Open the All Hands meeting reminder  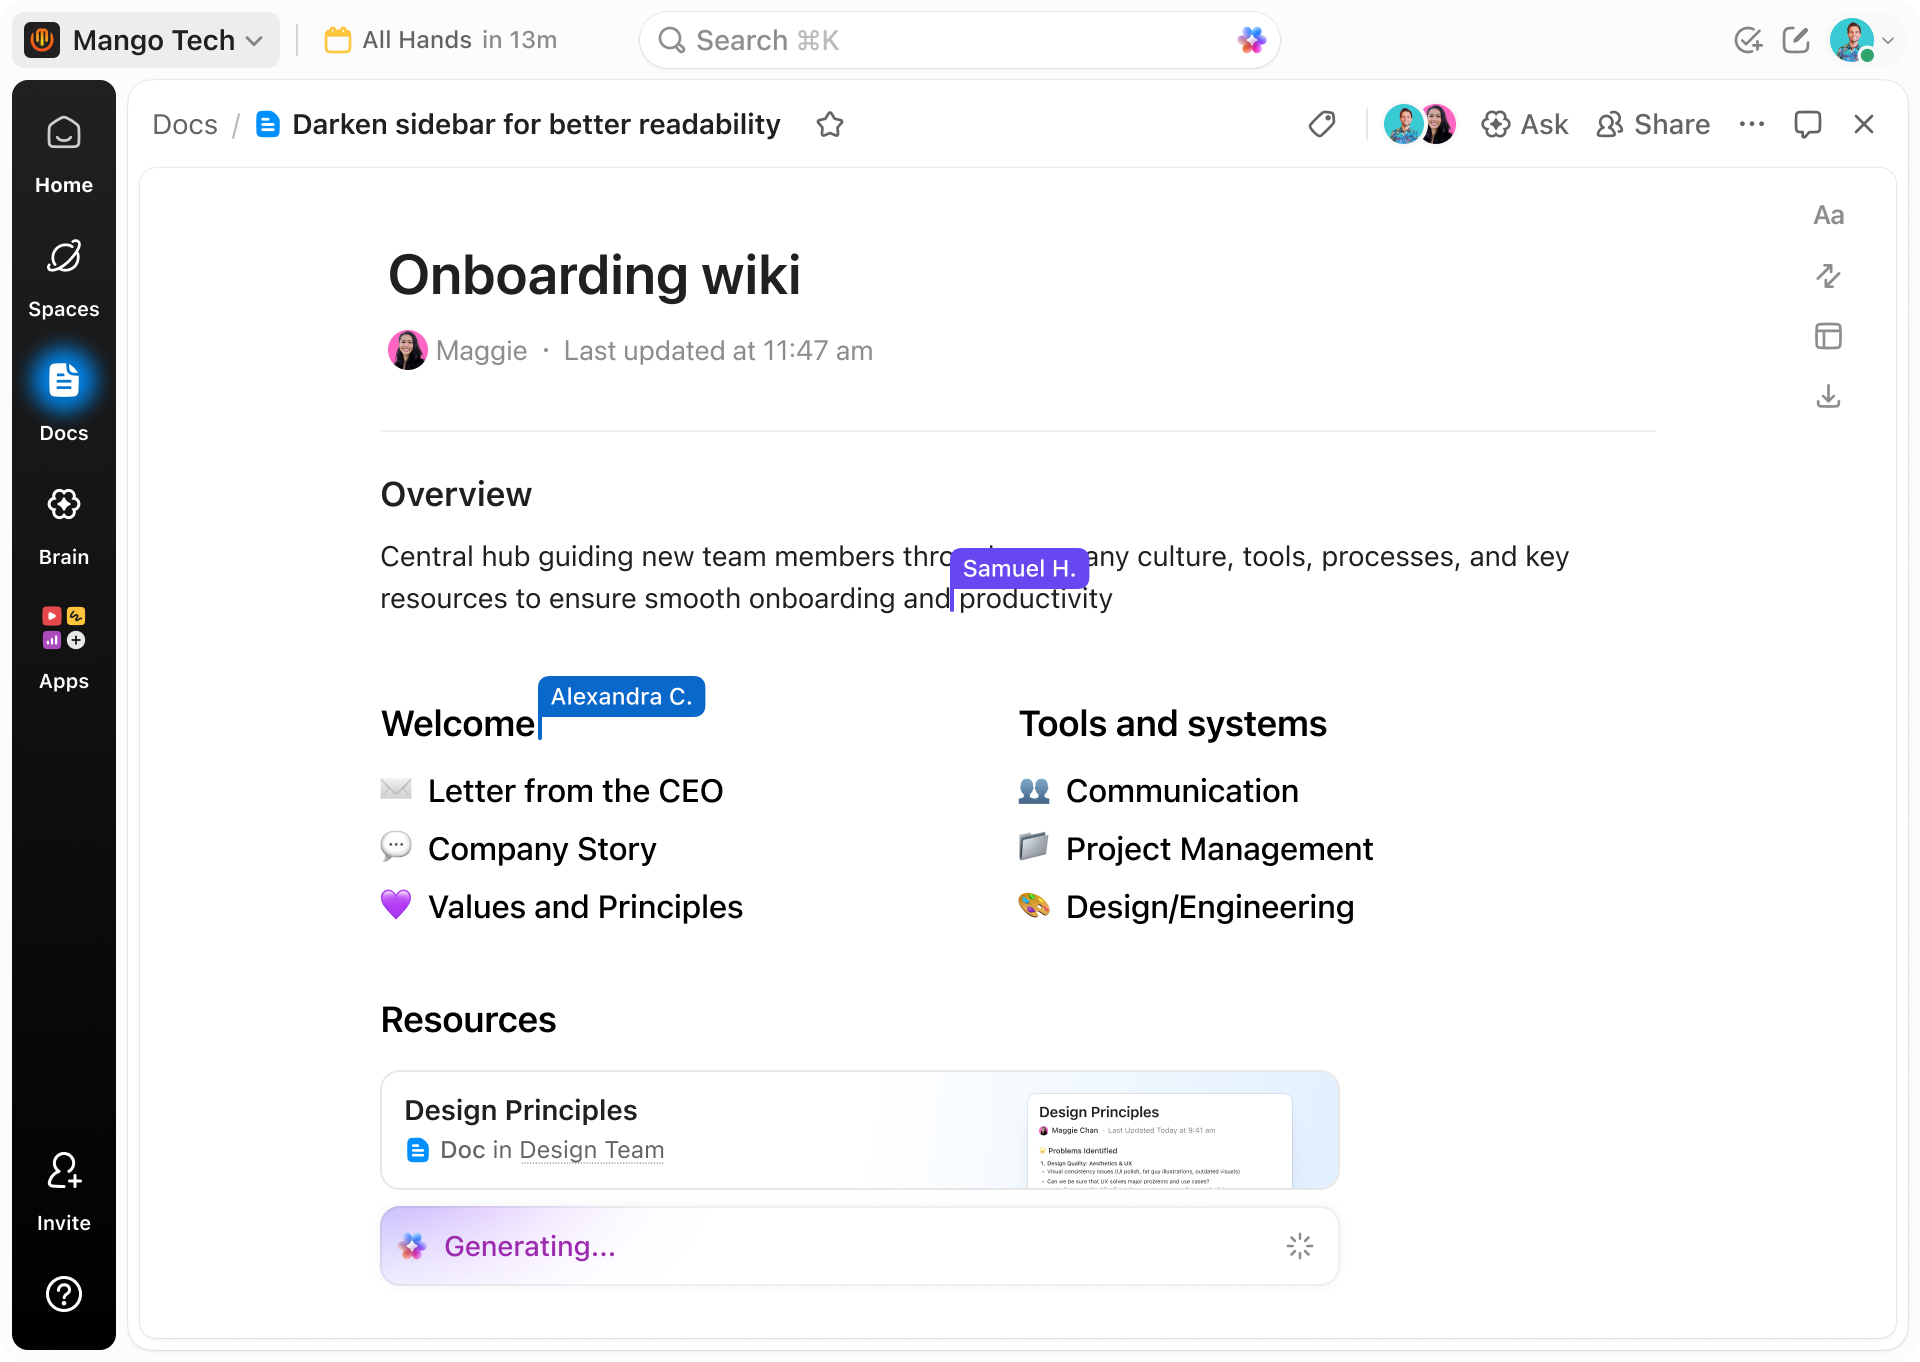coord(438,40)
